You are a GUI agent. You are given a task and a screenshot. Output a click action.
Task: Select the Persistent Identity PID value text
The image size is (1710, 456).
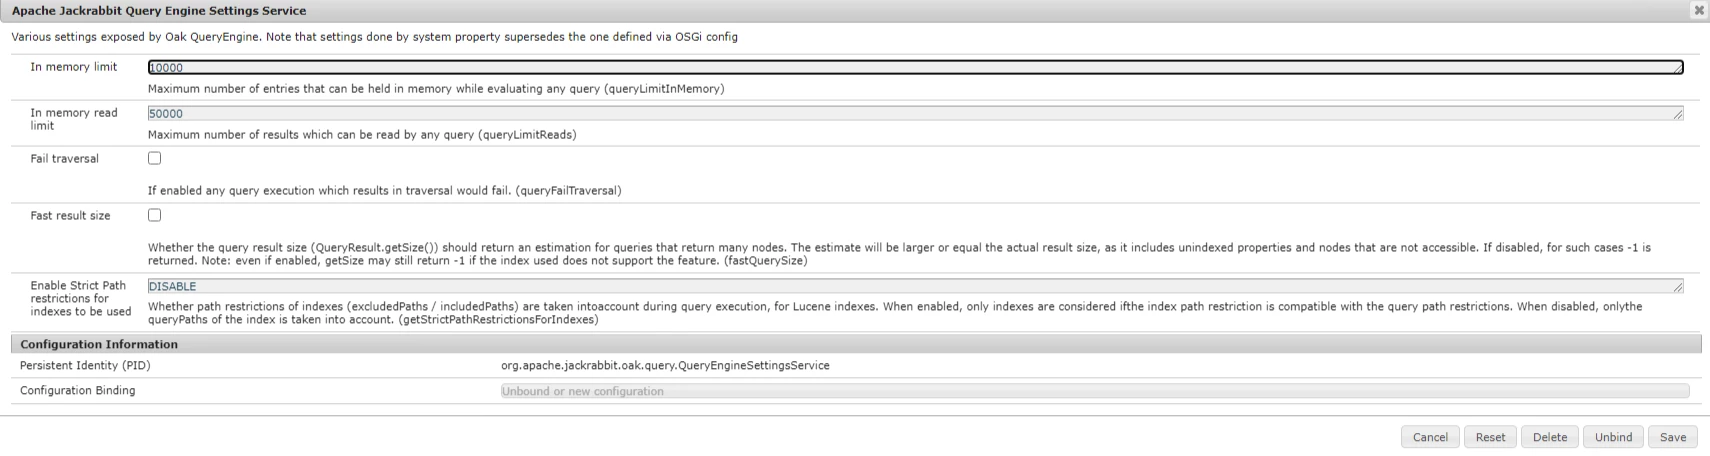(x=665, y=365)
